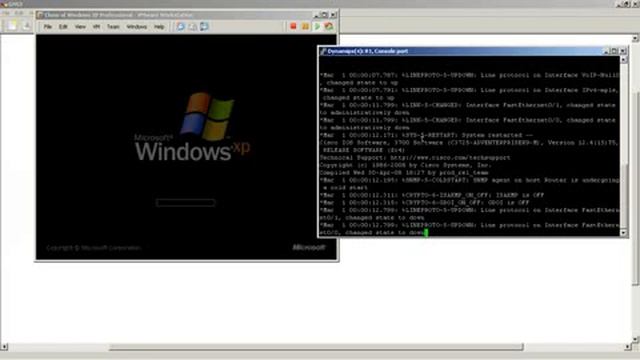
Task: Click middle gray snapshot icon in VMware toolbar
Action: pyautogui.click(x=193, y=27)
